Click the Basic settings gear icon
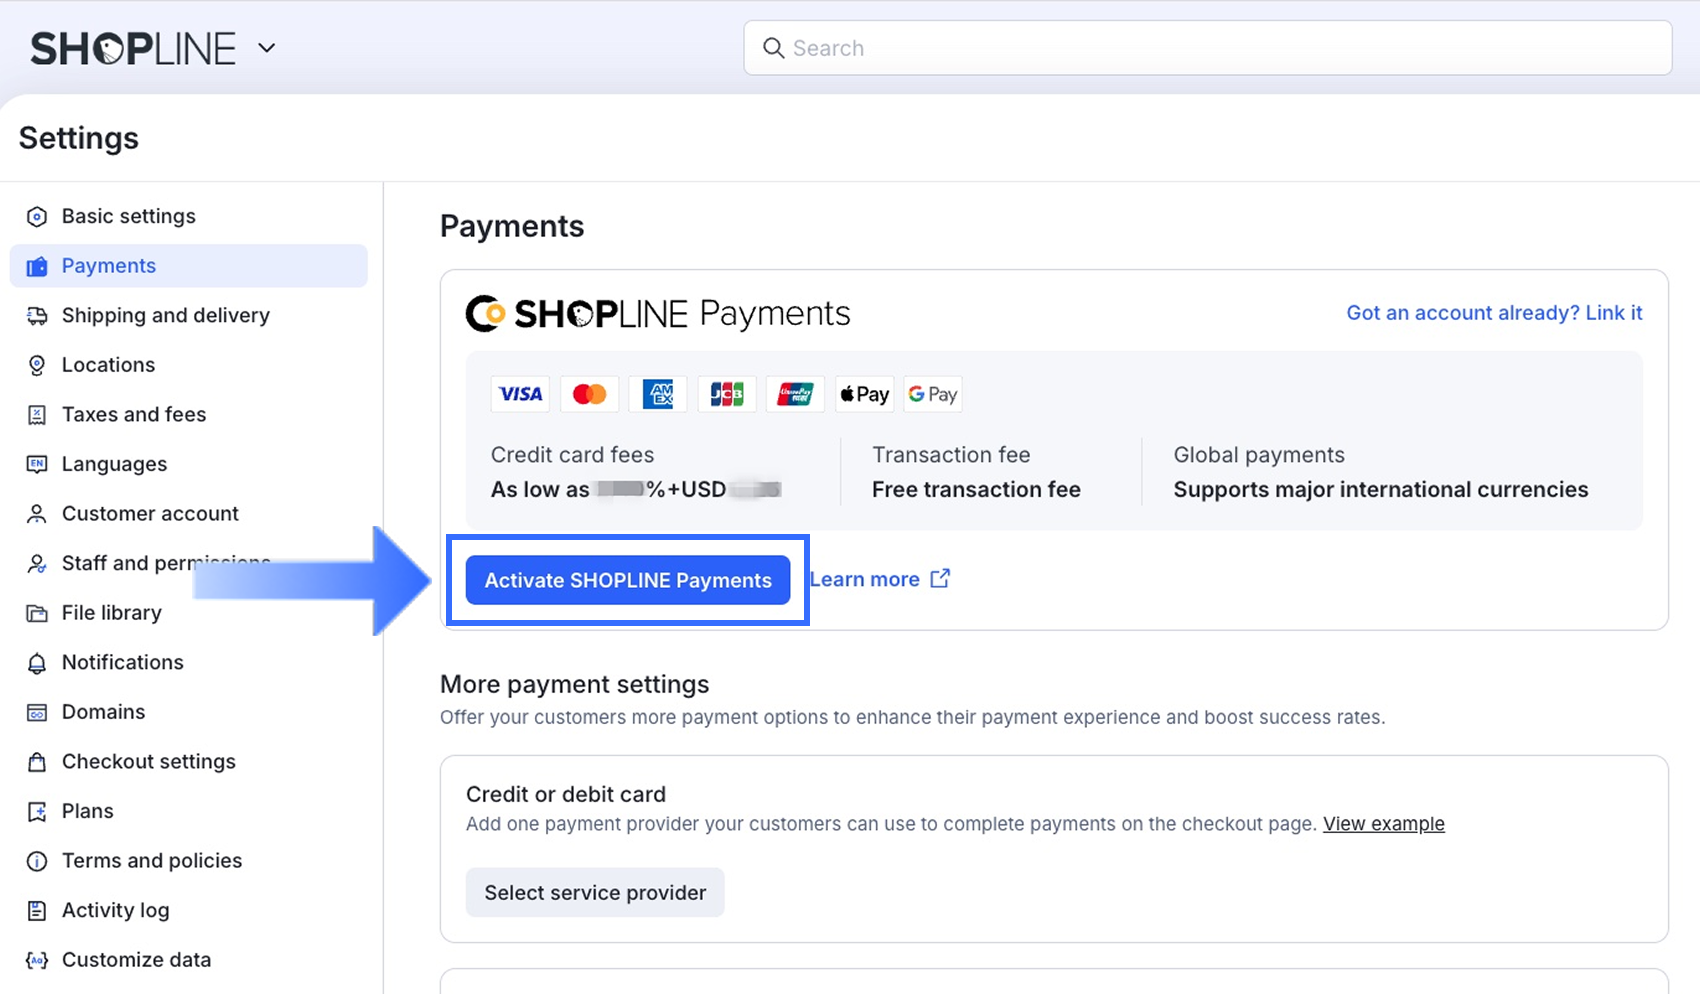This screenshot has height=994, width=1700. [37, 217]
